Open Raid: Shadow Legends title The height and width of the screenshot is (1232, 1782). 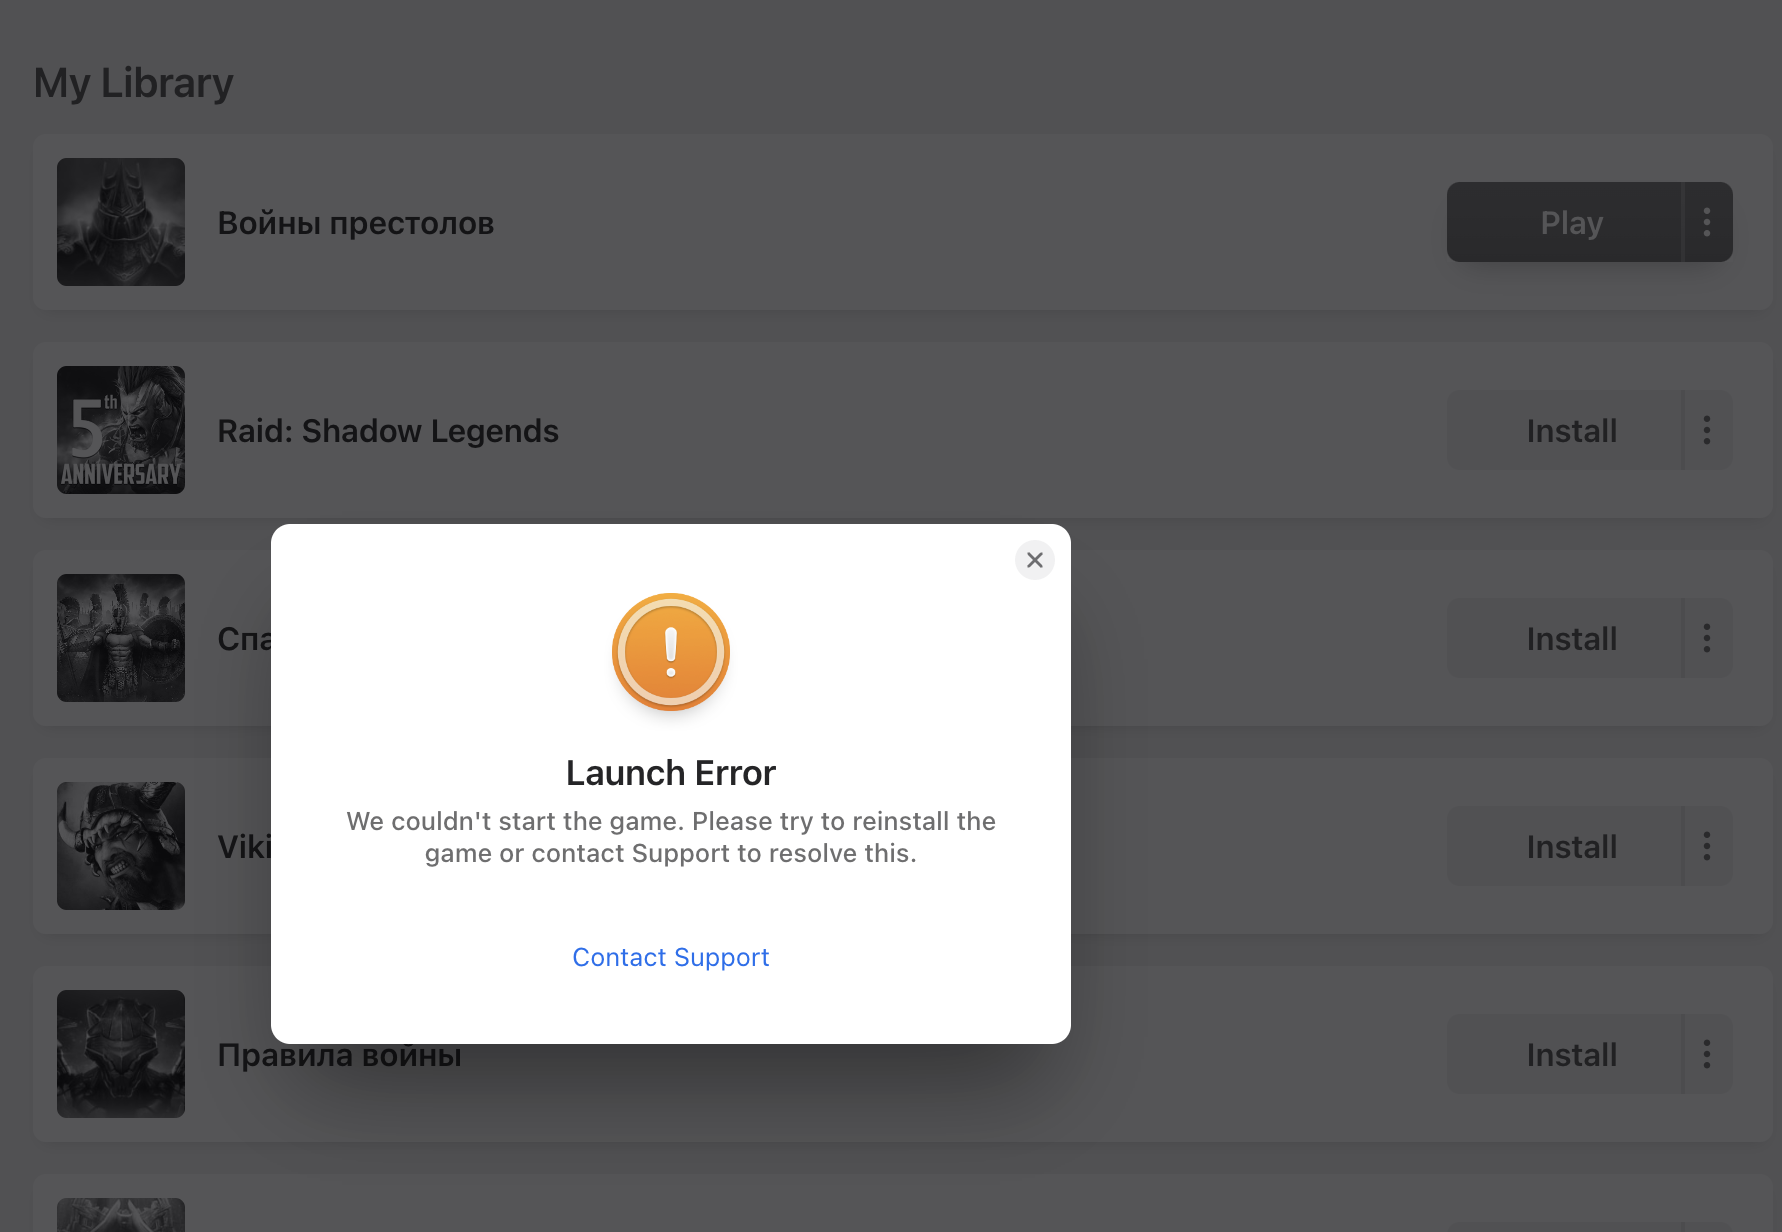tap(388, 431)
